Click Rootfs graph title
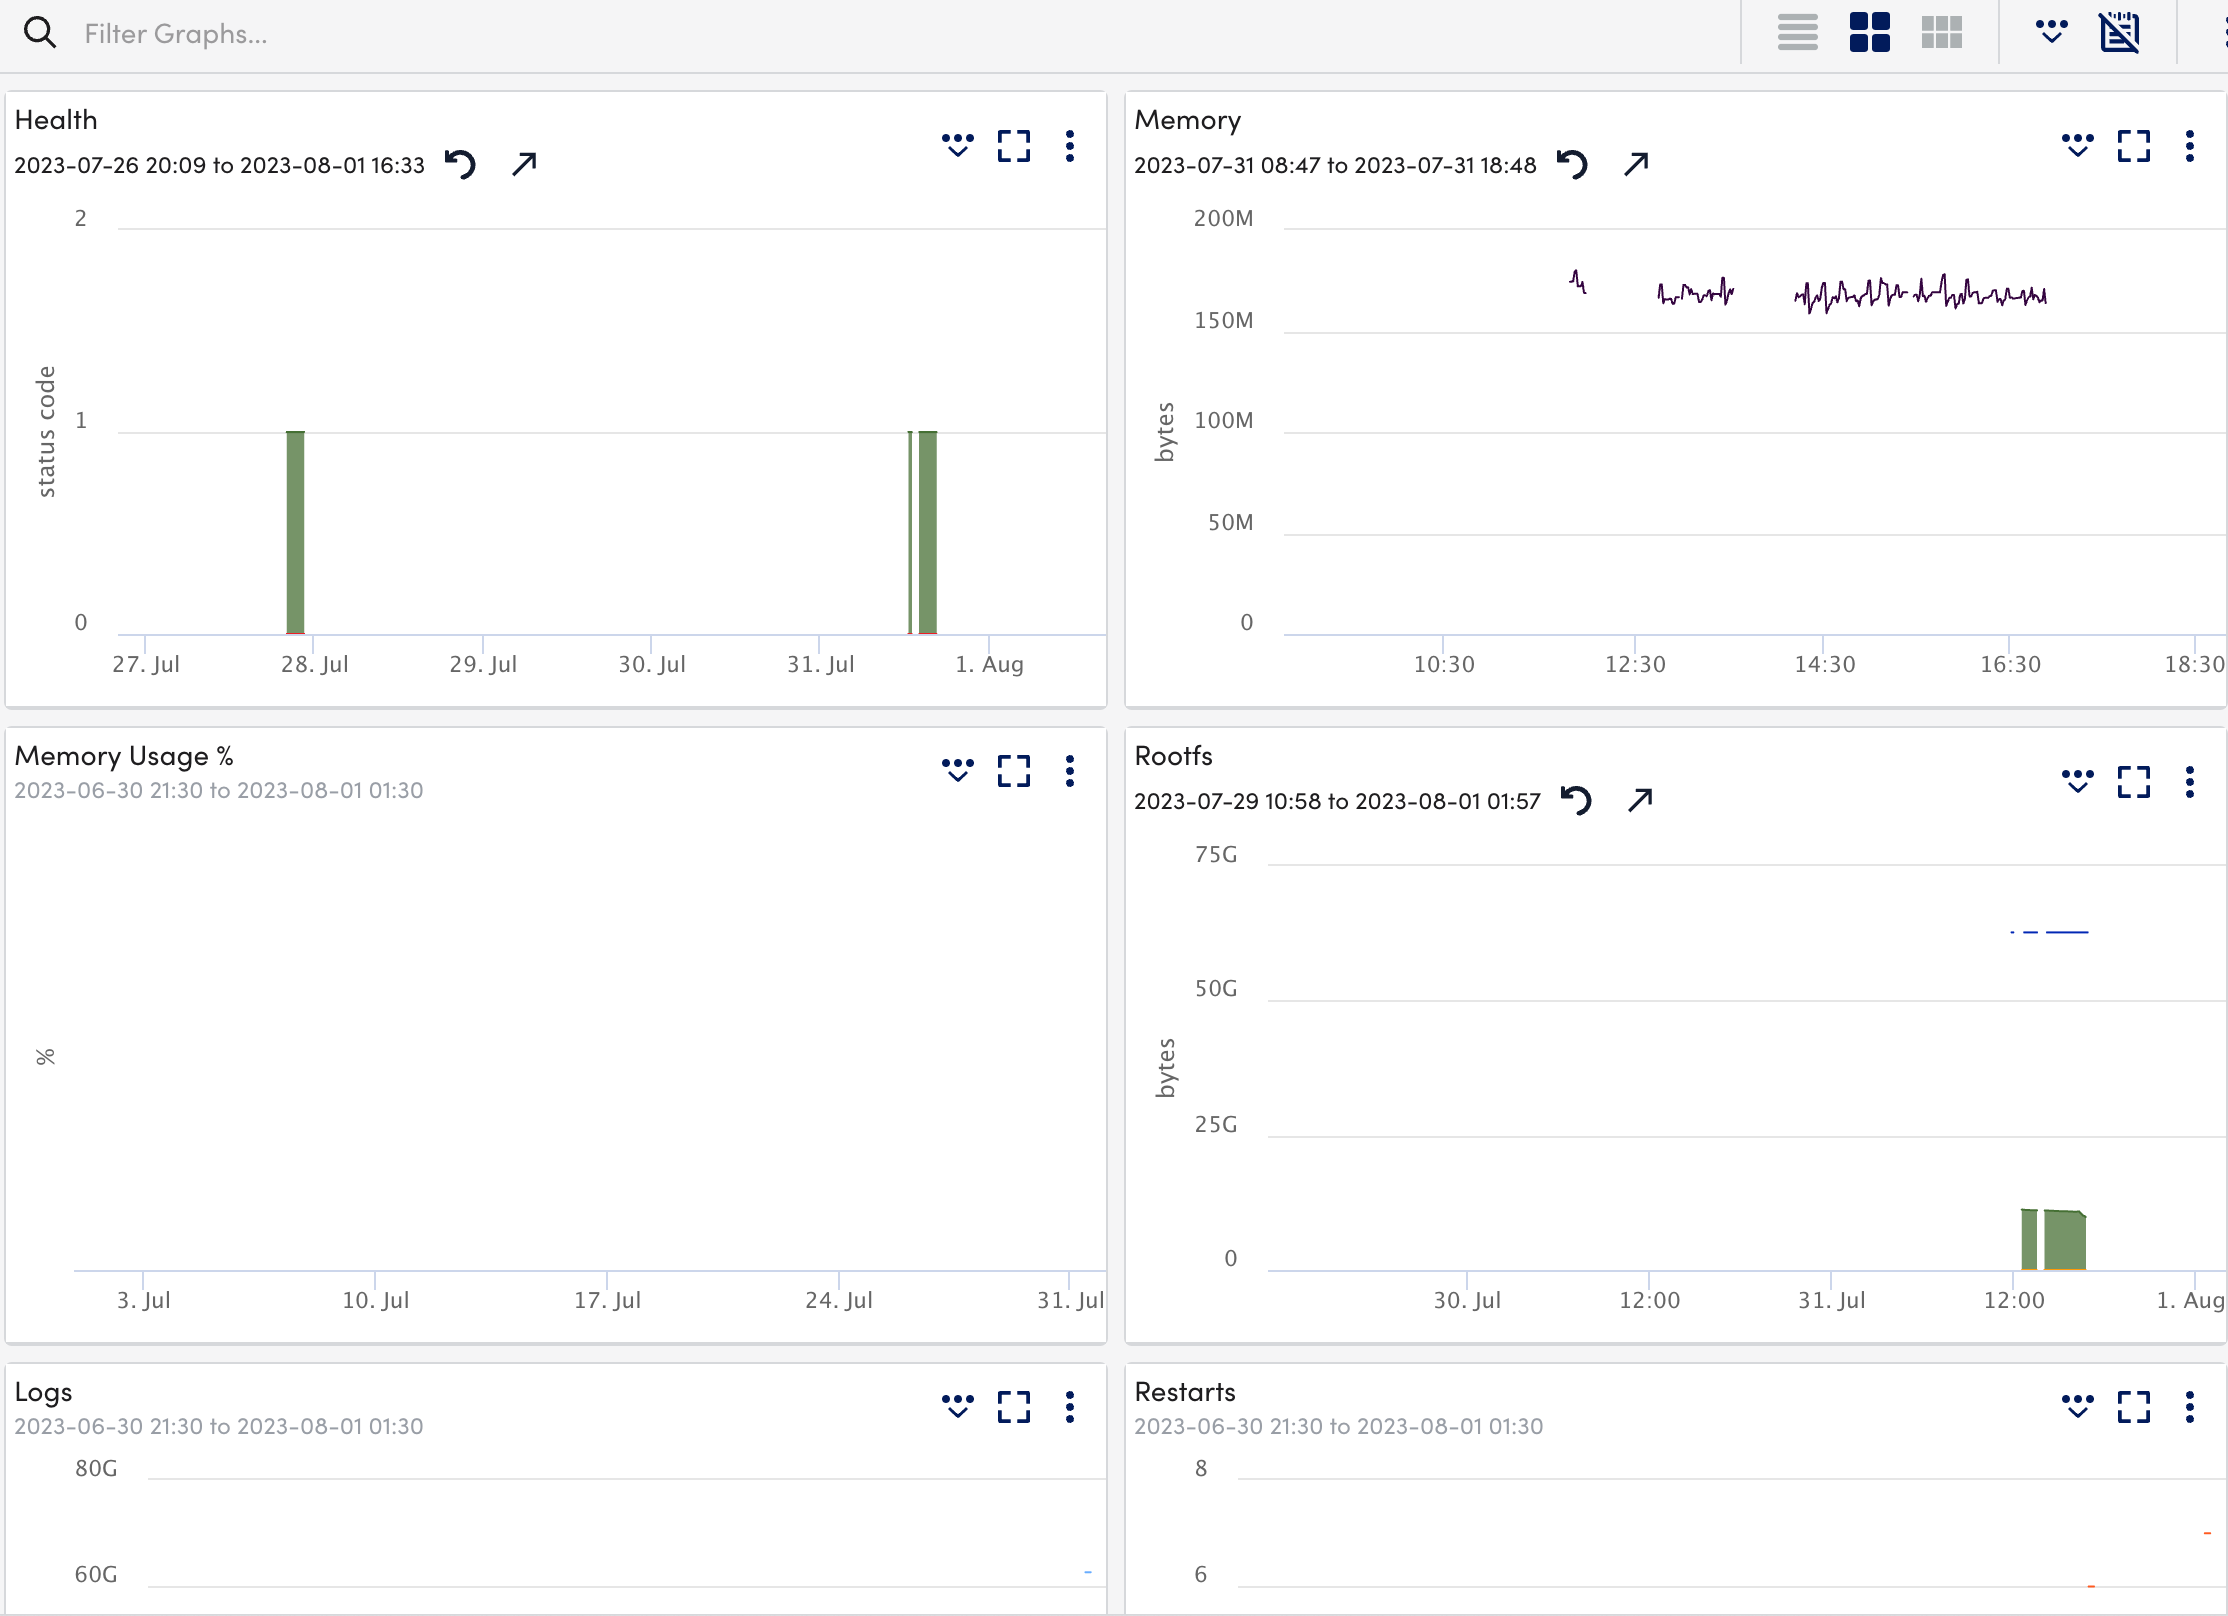The height and width of the screenshot is (1616, 2228). click(1173, 756)
